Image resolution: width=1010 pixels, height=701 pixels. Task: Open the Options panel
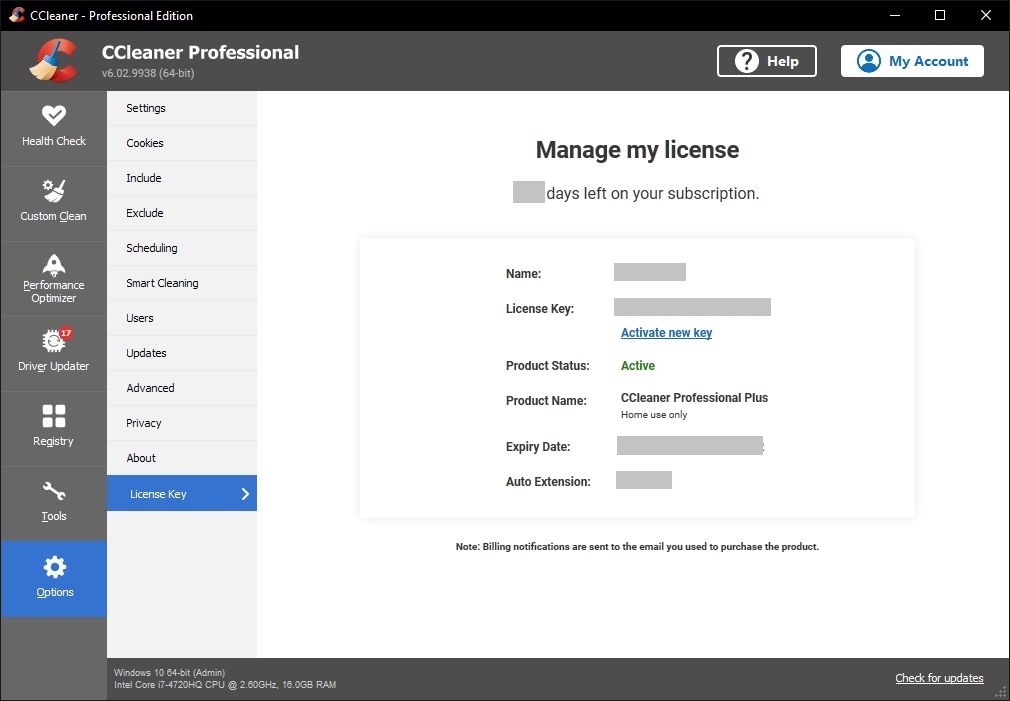(x=54, y=578)
